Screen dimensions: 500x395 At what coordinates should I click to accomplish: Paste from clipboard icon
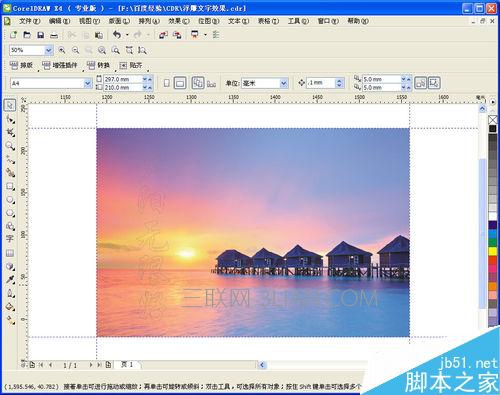(99, 35)
